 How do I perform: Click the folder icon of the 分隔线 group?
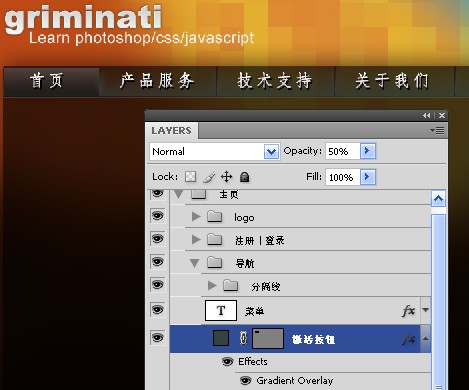pyautogui.click(x=231, y=285)
